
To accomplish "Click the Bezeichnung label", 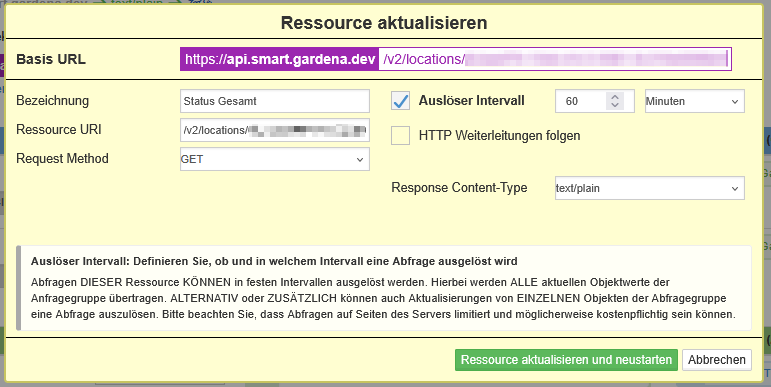I will pos(53,101).
